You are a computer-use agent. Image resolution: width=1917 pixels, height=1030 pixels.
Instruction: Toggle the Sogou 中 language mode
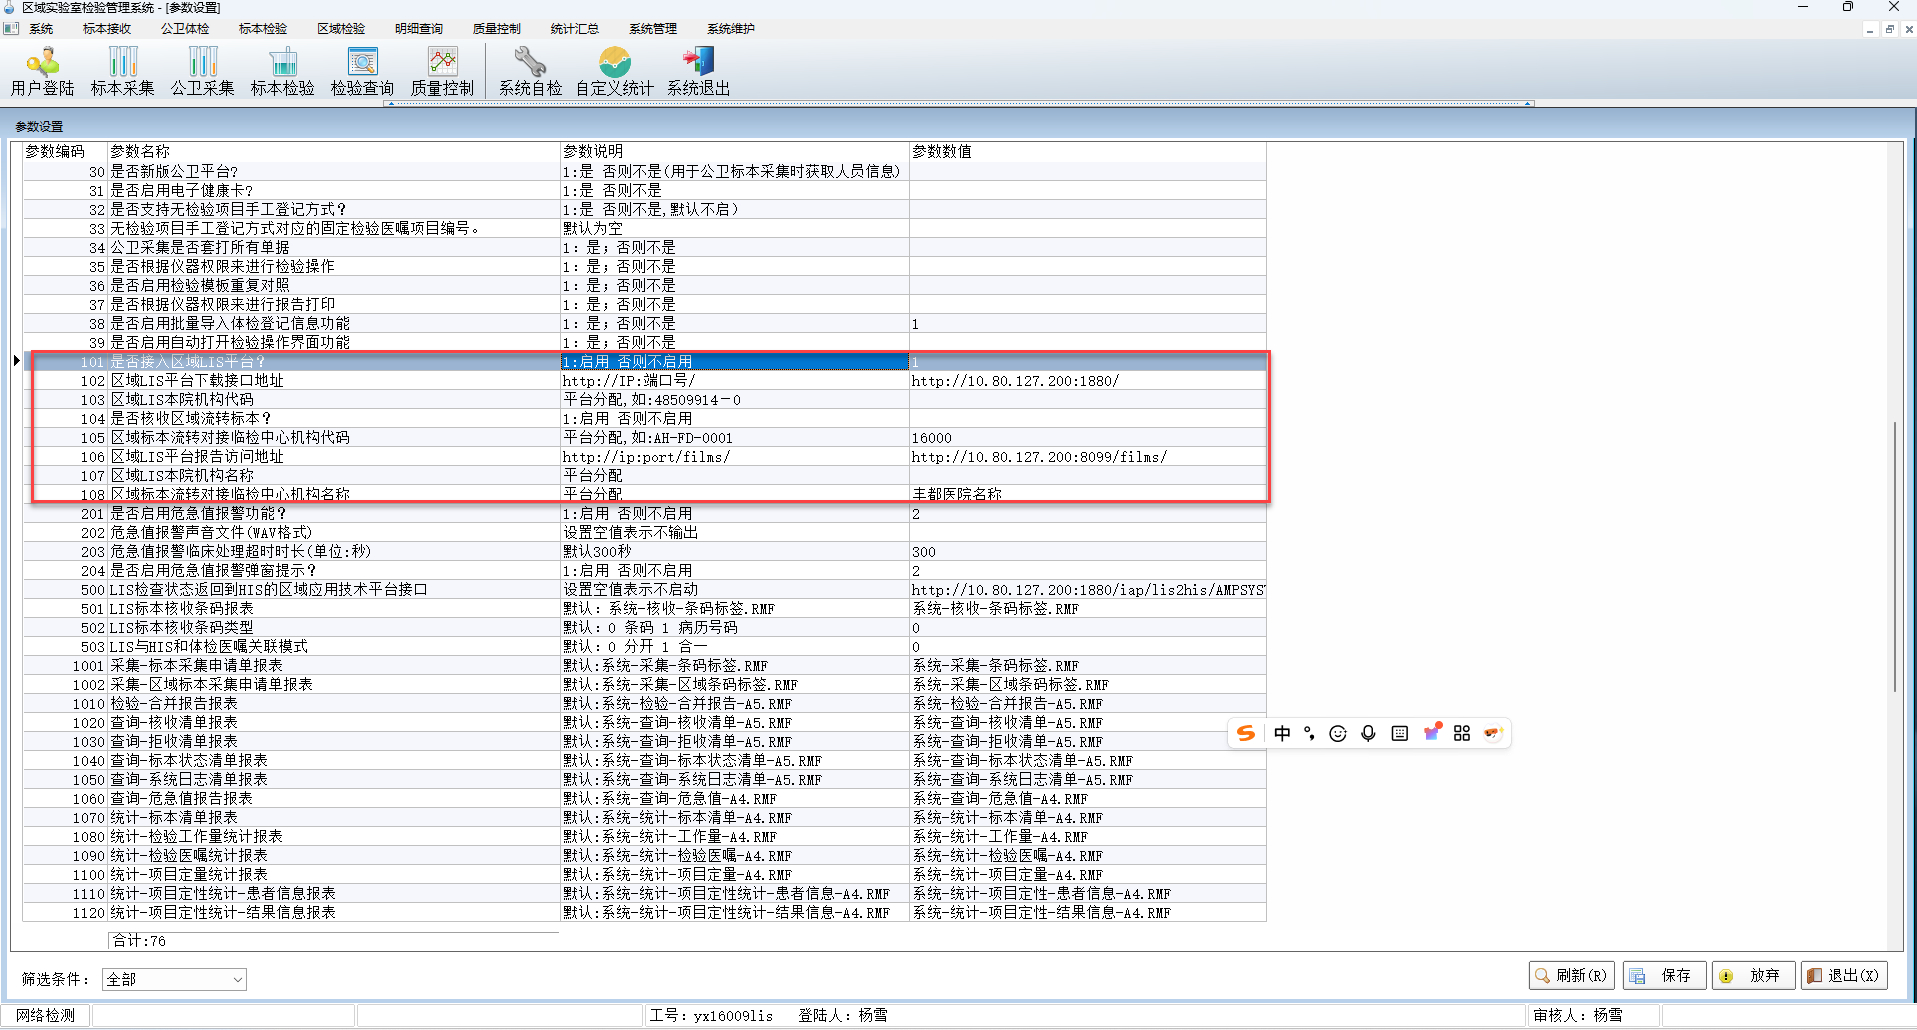coord(1282,734)
